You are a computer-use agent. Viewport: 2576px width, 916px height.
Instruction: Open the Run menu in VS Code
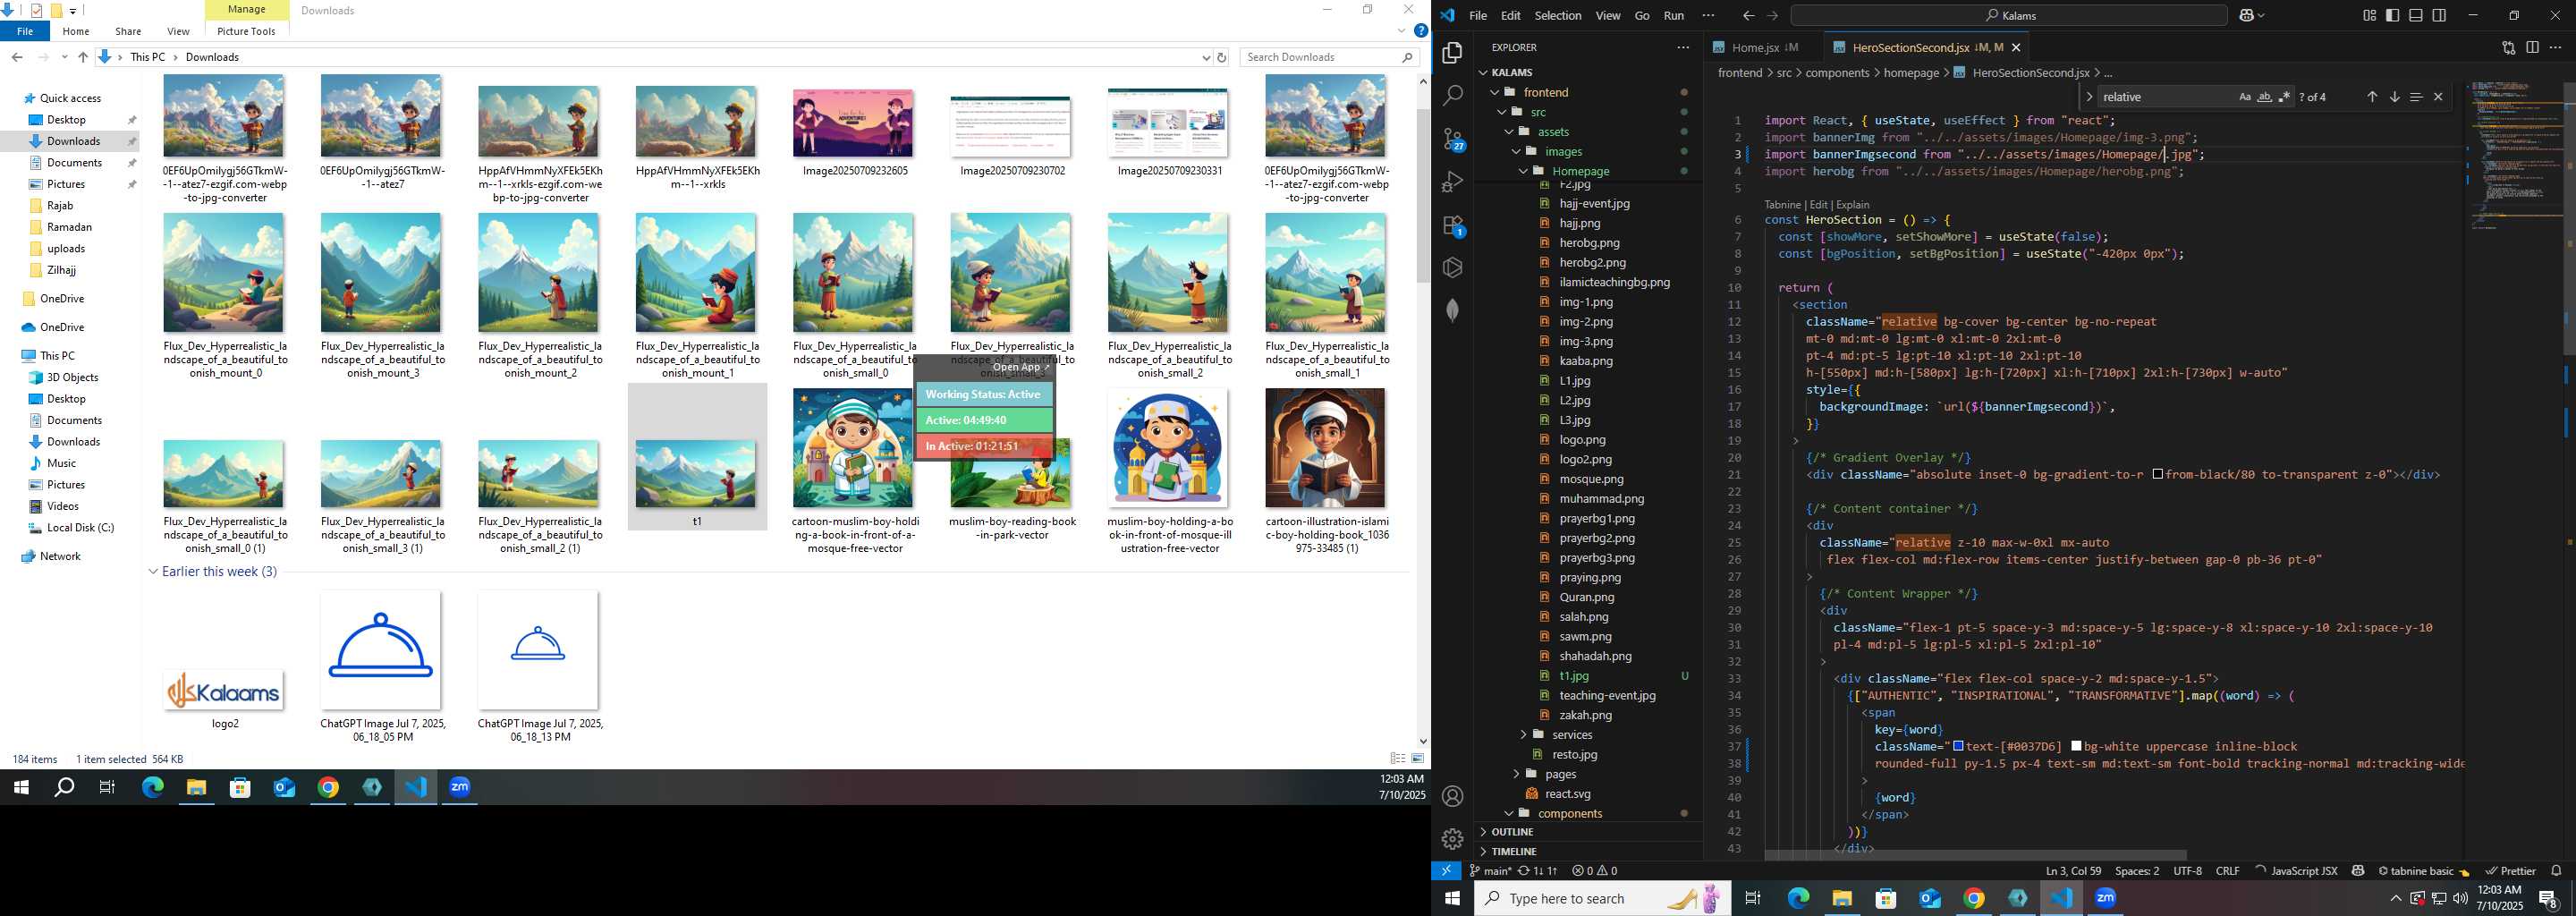tap(1674, 15)
